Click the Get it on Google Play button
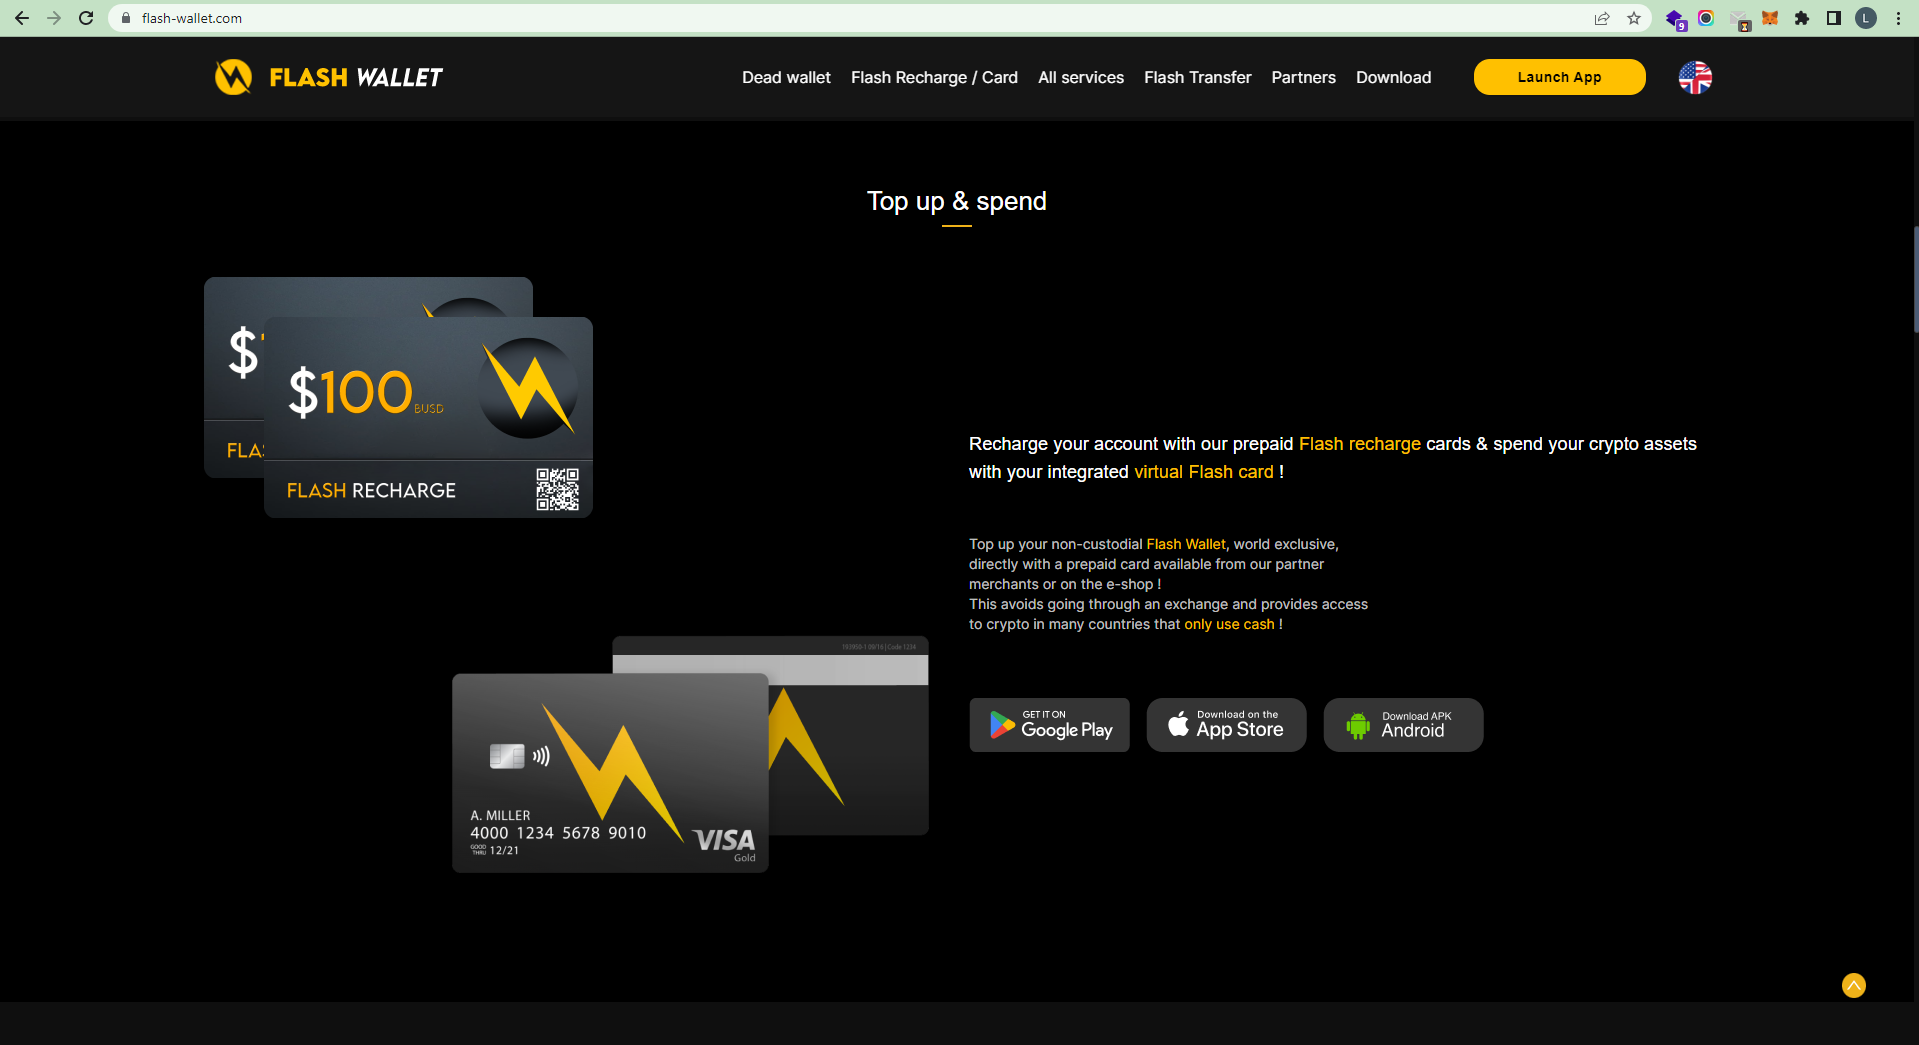1919x1045 pixels. click(x=1049, y=725)
